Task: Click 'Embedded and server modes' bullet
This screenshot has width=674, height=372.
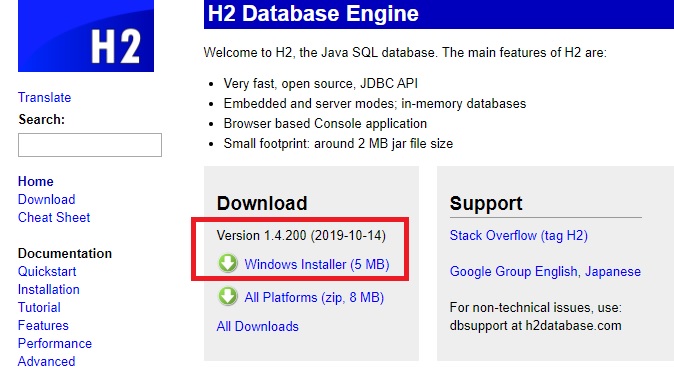Action: point(375,104)
